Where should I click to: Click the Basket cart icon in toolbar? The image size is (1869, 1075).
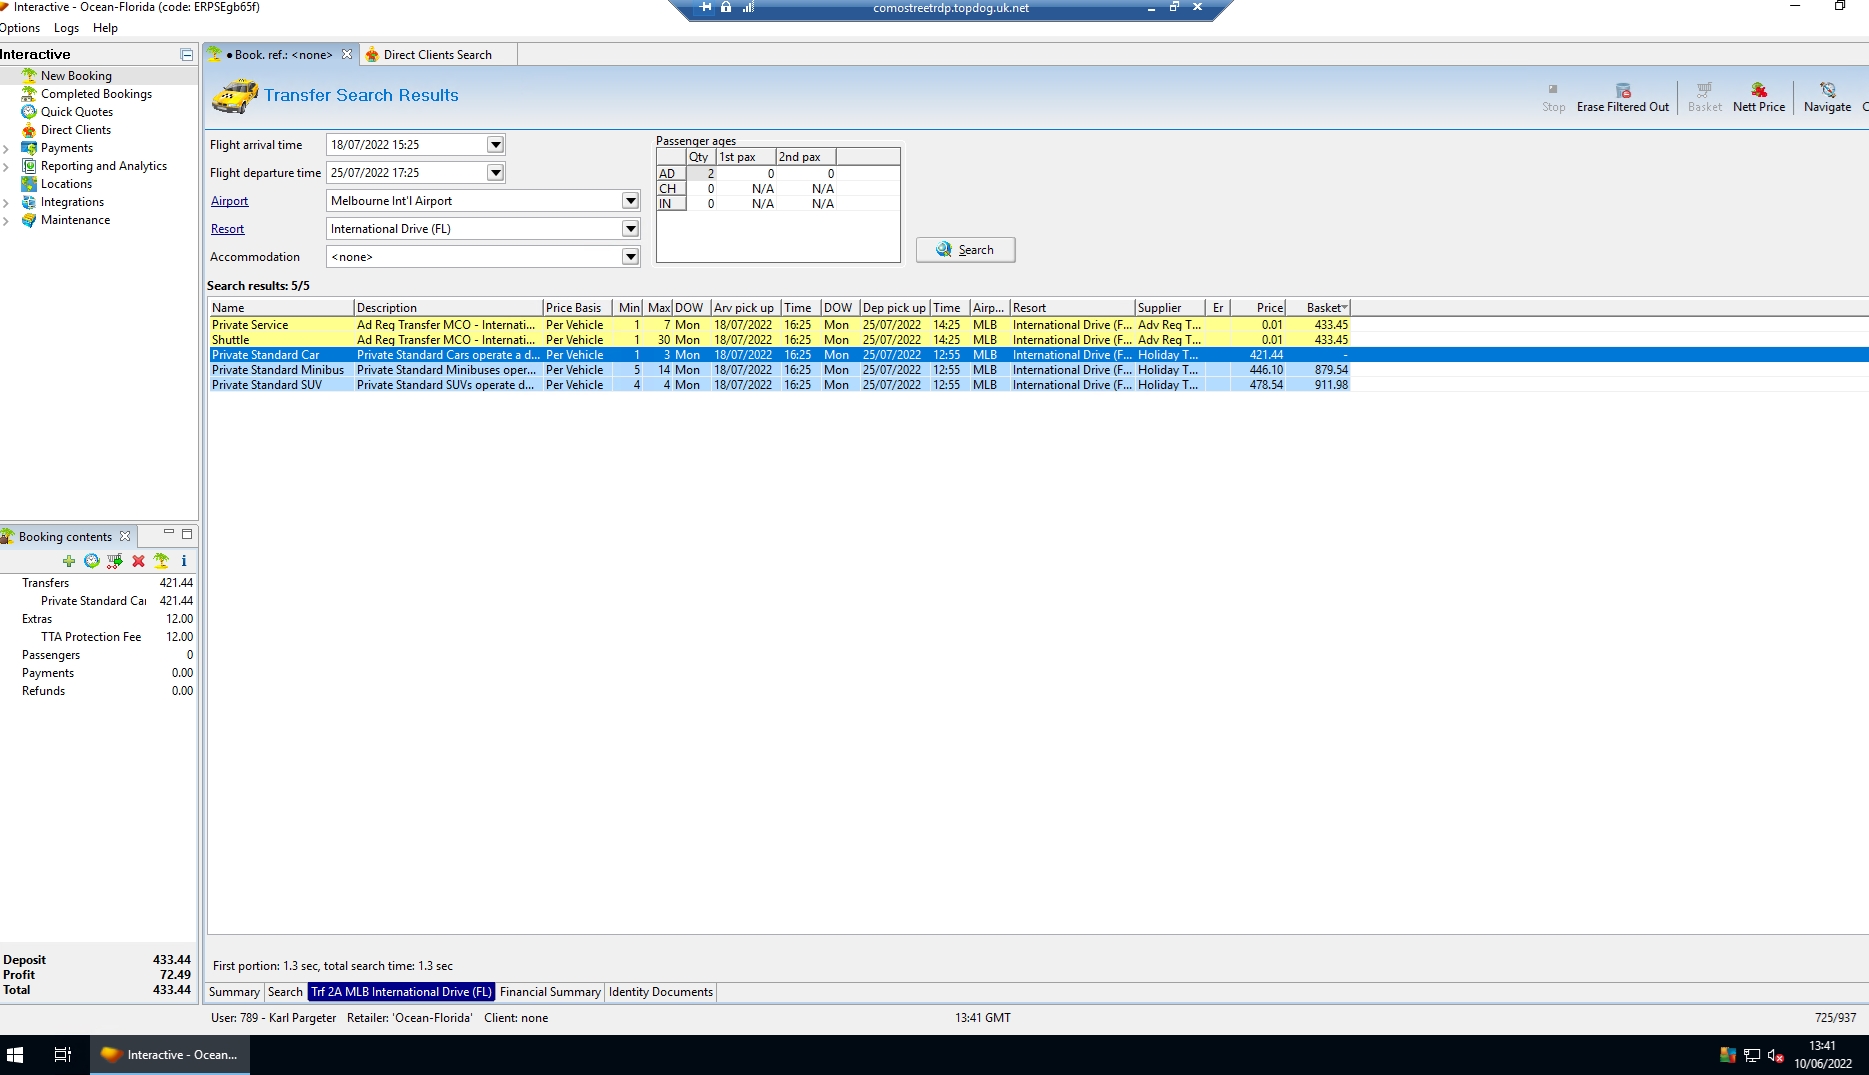(x=1705, y=91)
